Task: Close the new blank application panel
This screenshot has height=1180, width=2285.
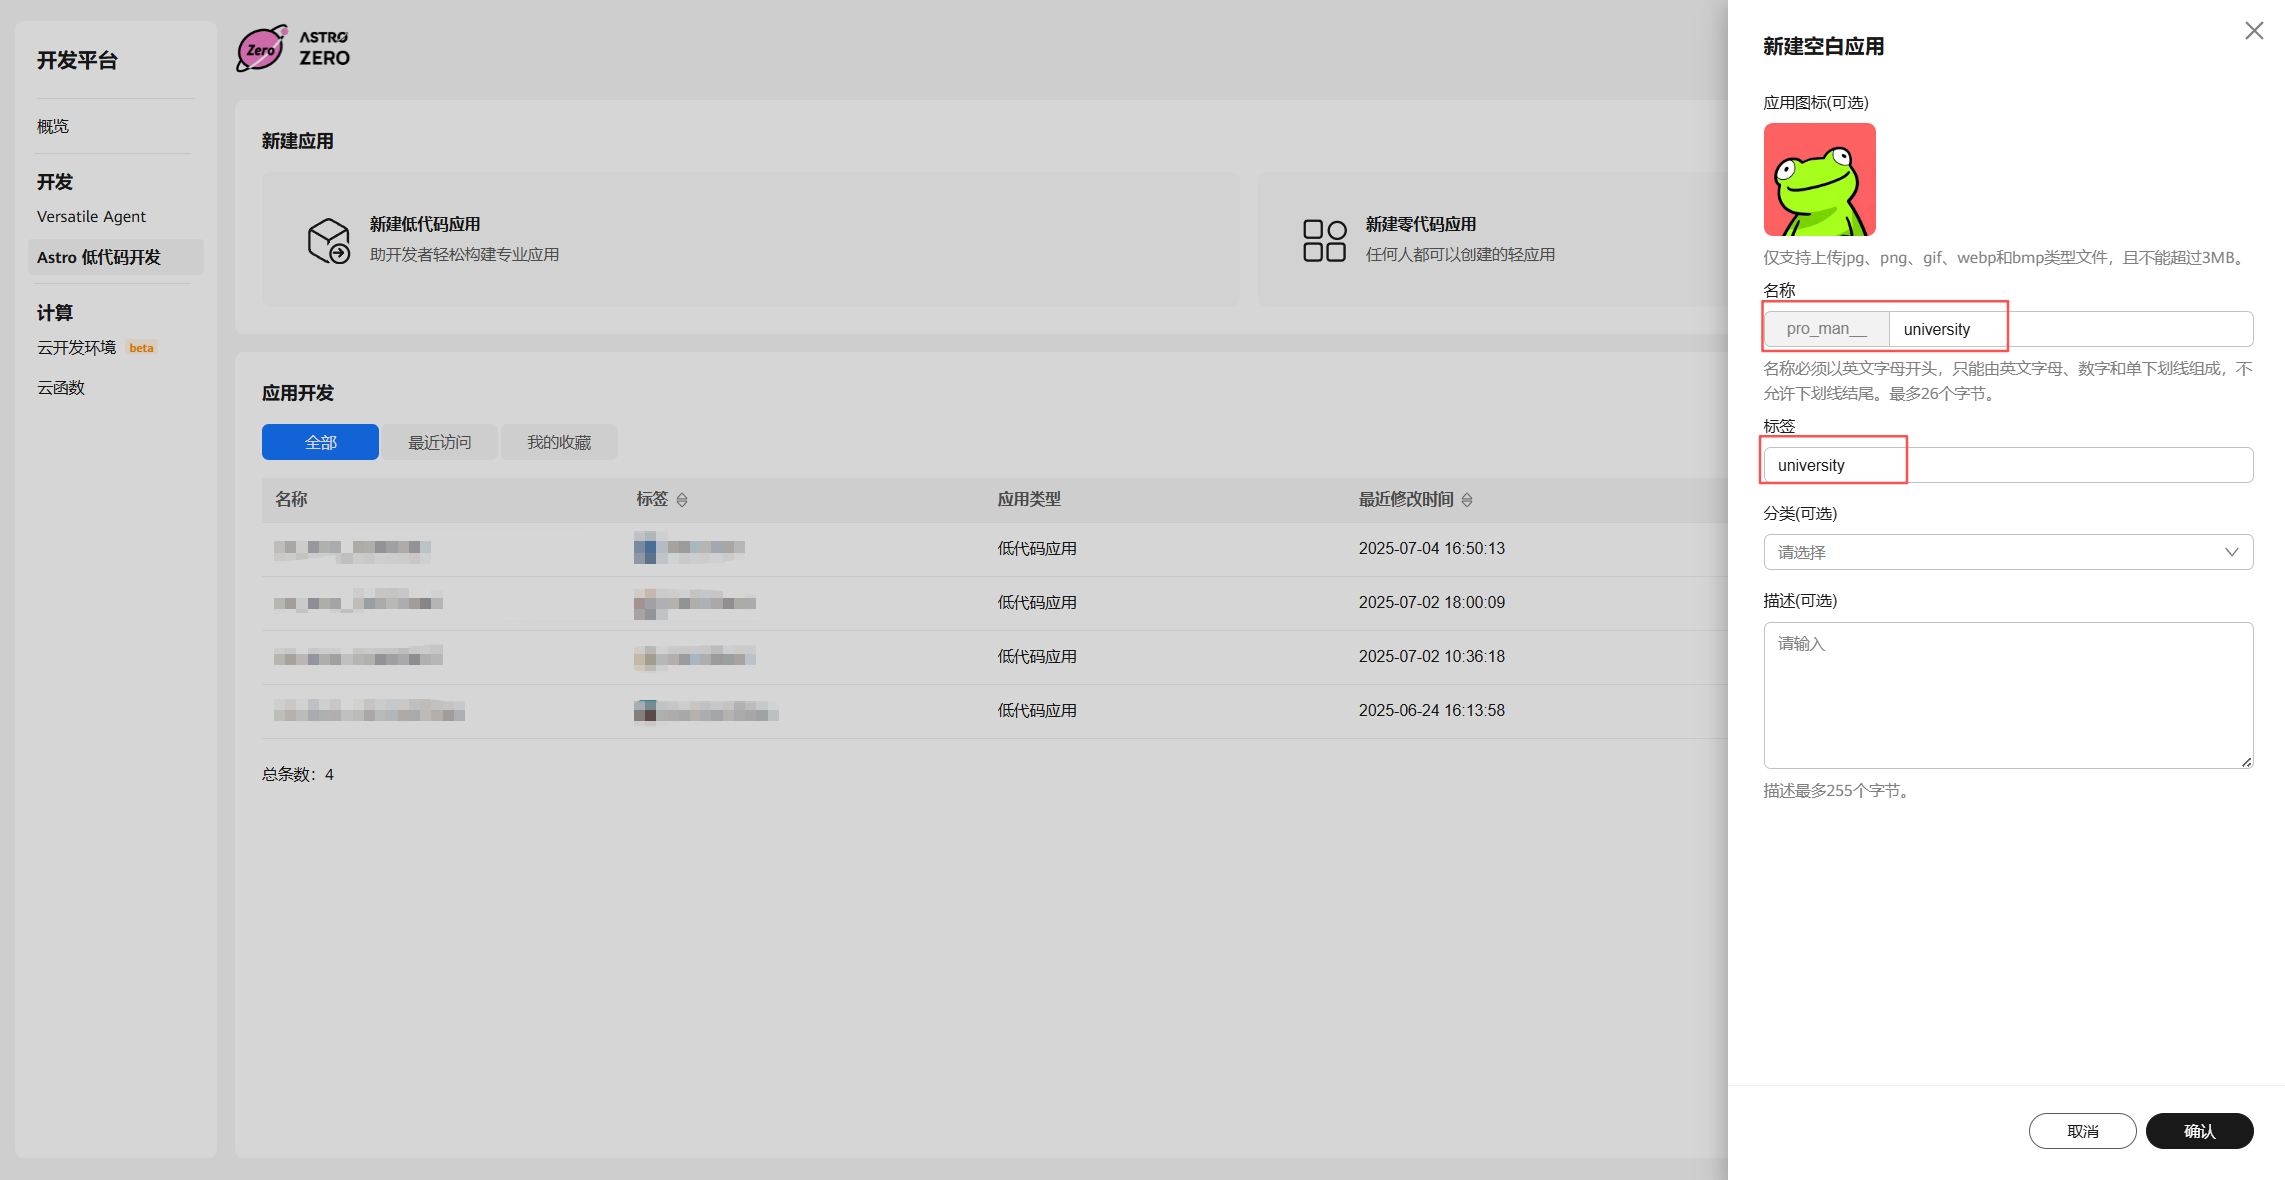Action: 2253,31
